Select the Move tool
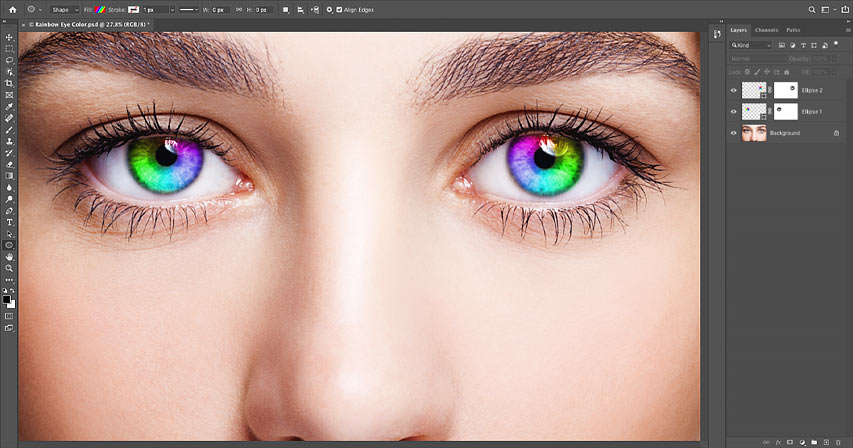Viewport: 853px width, 448px height. point(9,37)
